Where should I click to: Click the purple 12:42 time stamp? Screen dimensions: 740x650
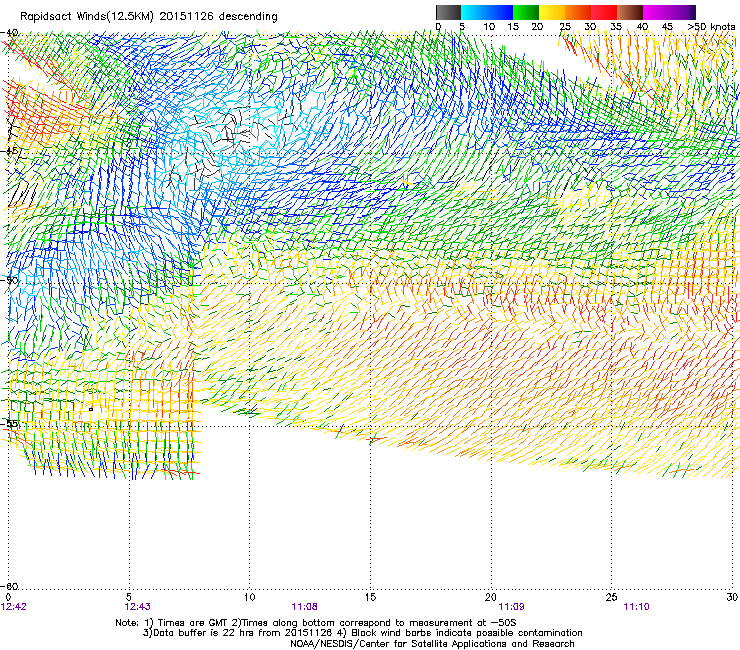[14, 607]
